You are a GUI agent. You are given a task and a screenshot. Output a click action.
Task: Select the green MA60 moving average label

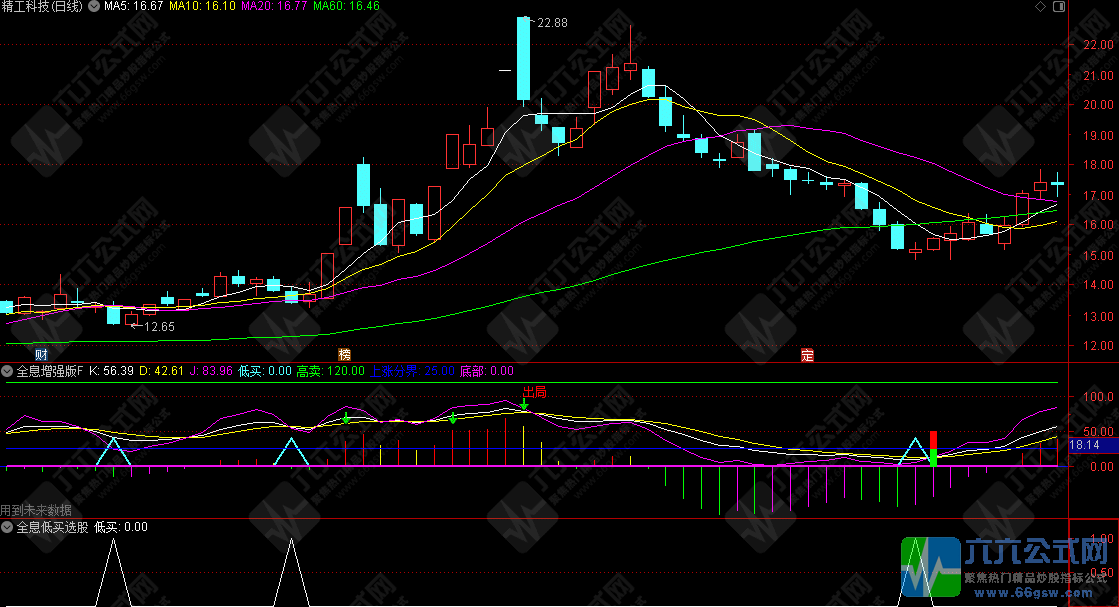(x=346, y=7)
